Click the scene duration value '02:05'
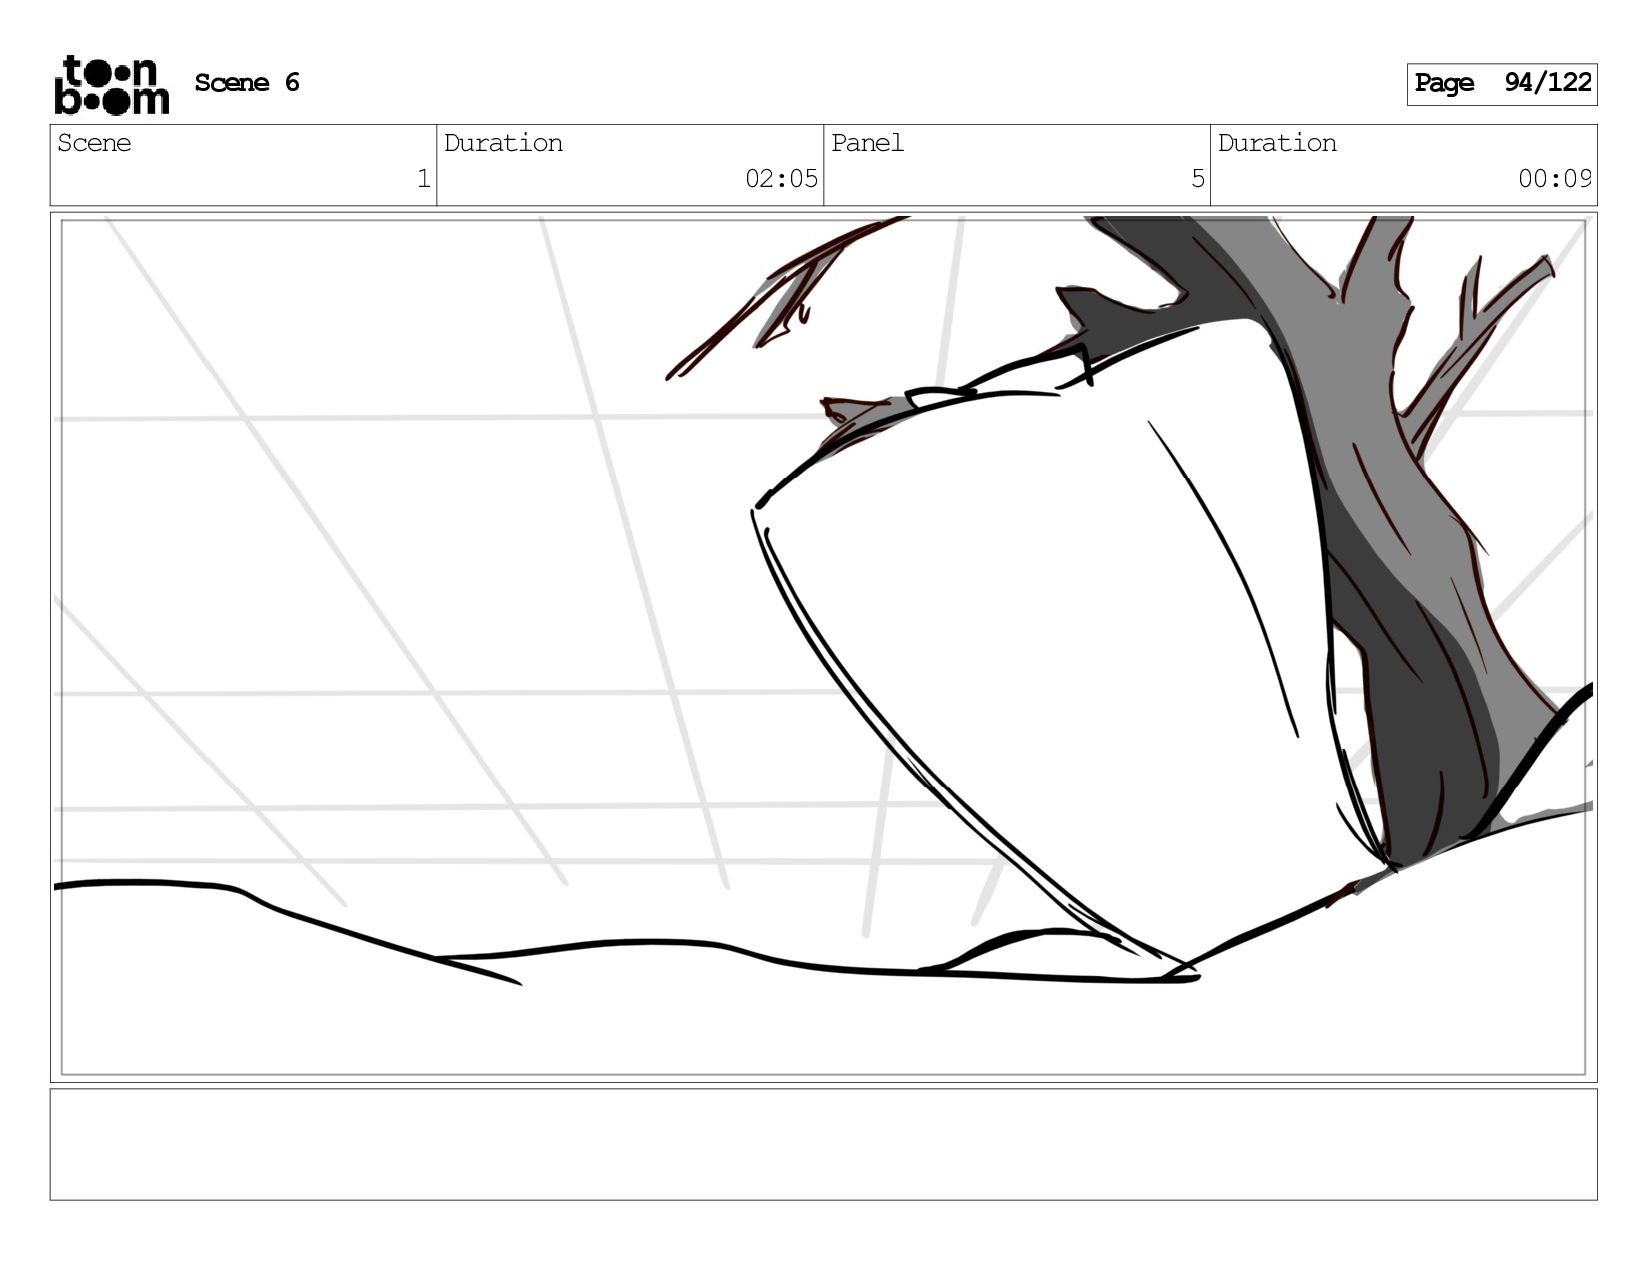The height and width of the screenshot is (1275, 1650). point(781,179)
